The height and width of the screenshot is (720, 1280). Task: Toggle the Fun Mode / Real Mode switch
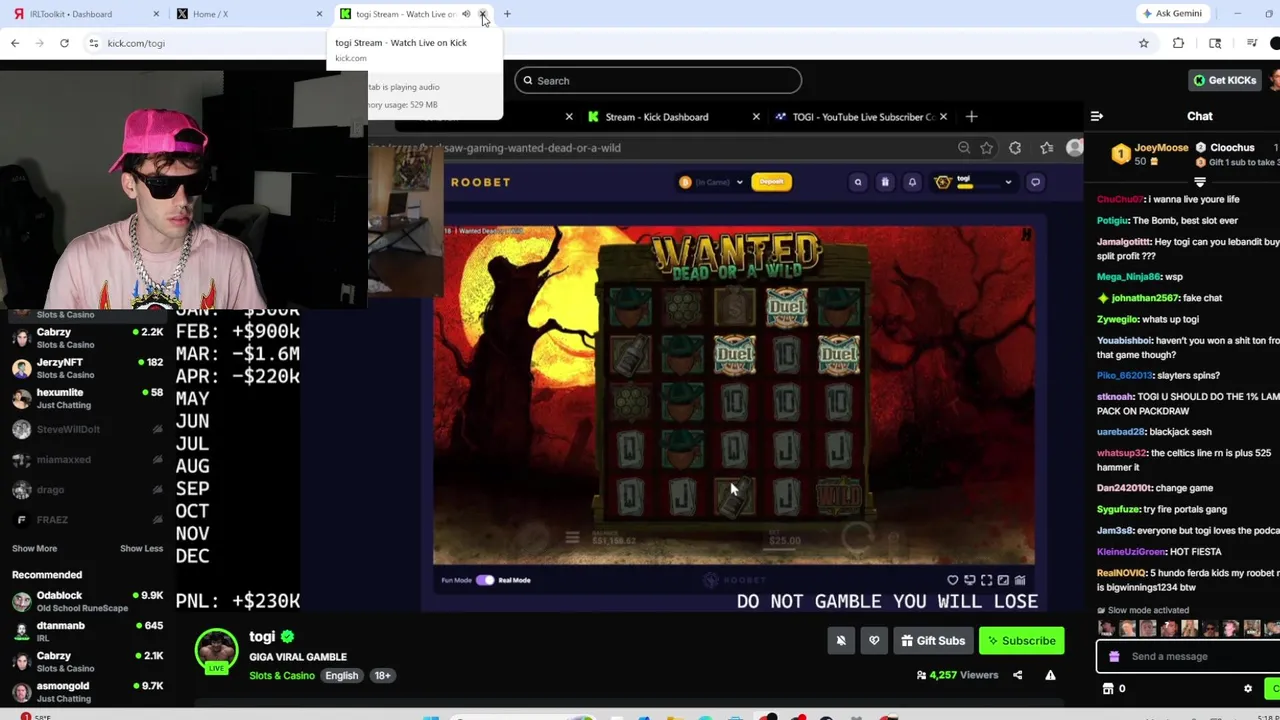[485, 580]
